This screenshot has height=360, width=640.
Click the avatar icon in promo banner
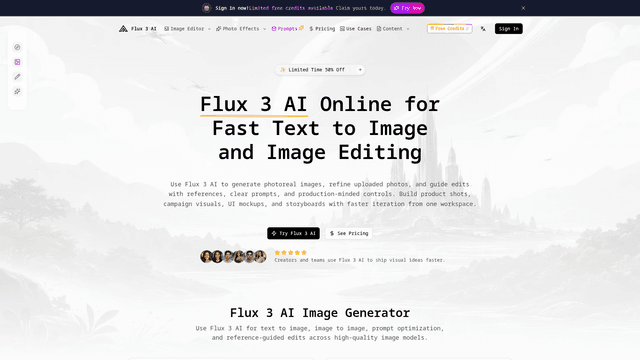[207, 8]
